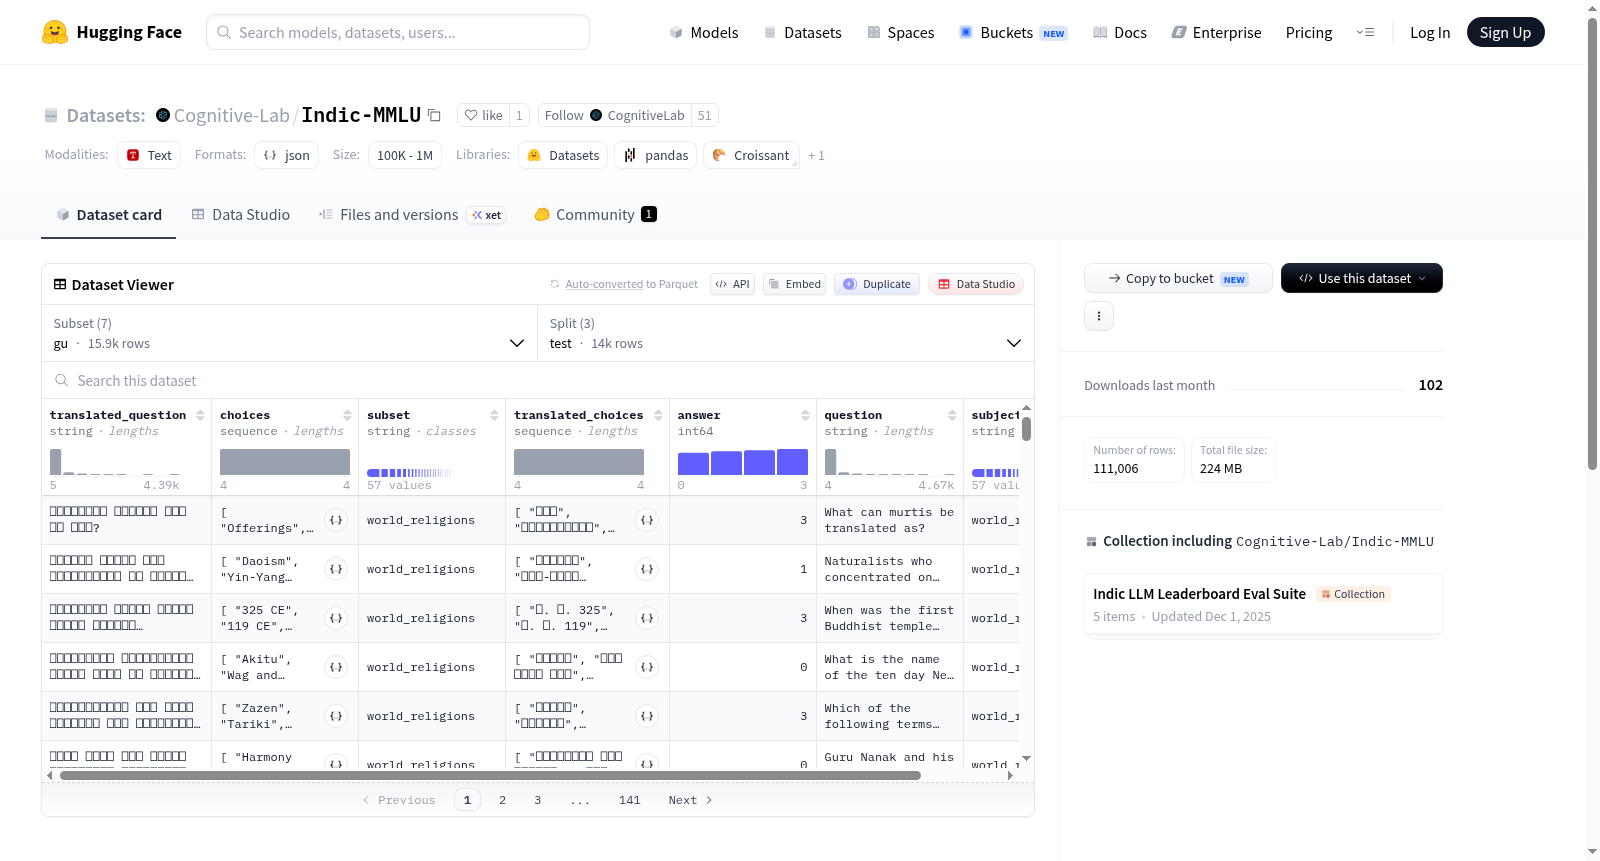1600x861 pixels.
Task: Expand JSON for the "Daoism" choices cell
Action: [x=336, y=569]
